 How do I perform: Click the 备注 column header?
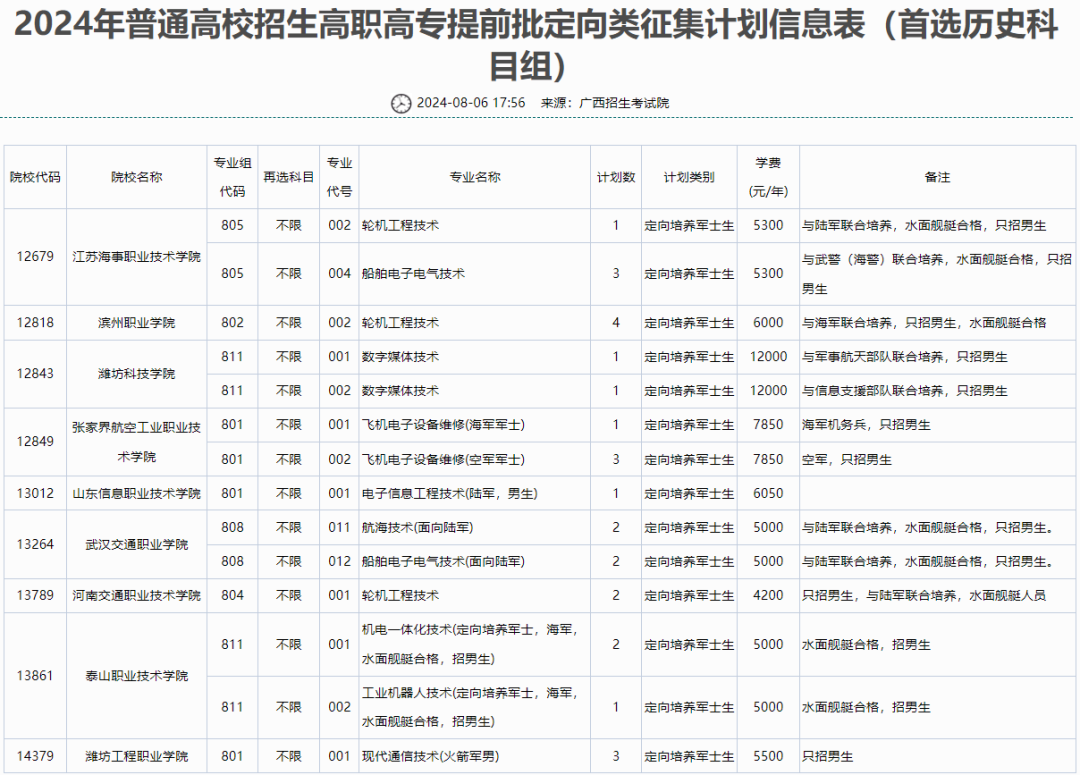click(x=937, y=177)
